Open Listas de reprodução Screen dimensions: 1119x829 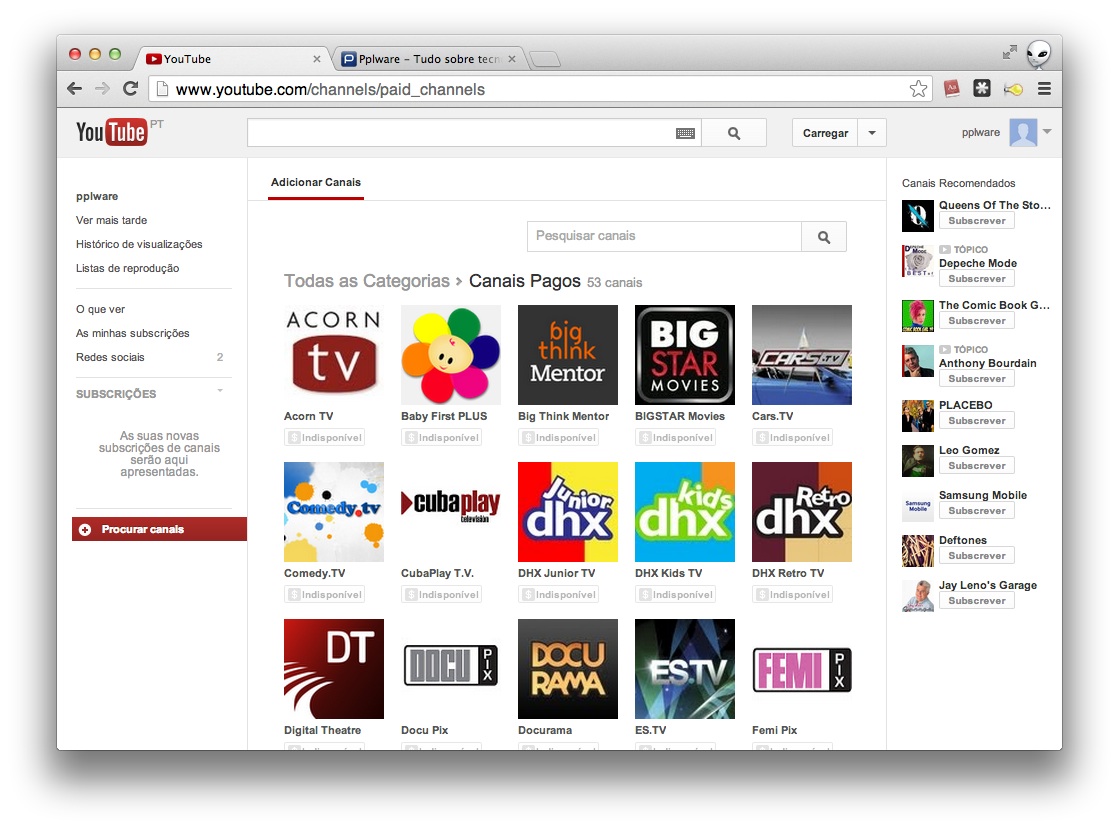coord(128,268)
